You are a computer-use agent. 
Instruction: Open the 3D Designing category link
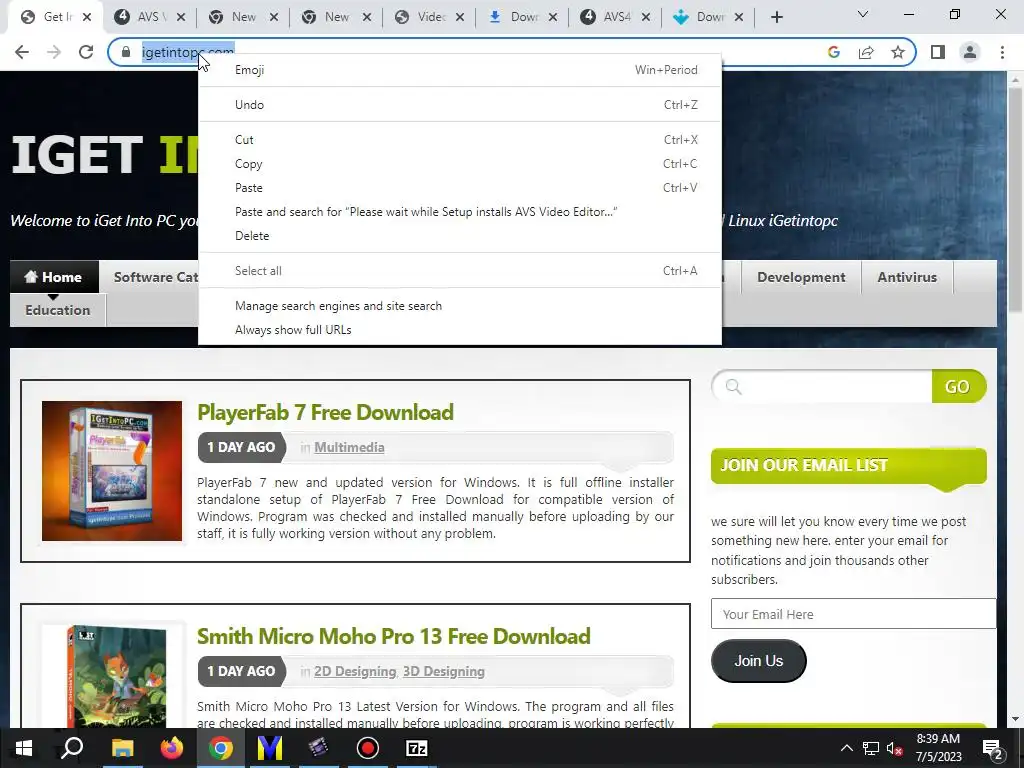(443, 671)
